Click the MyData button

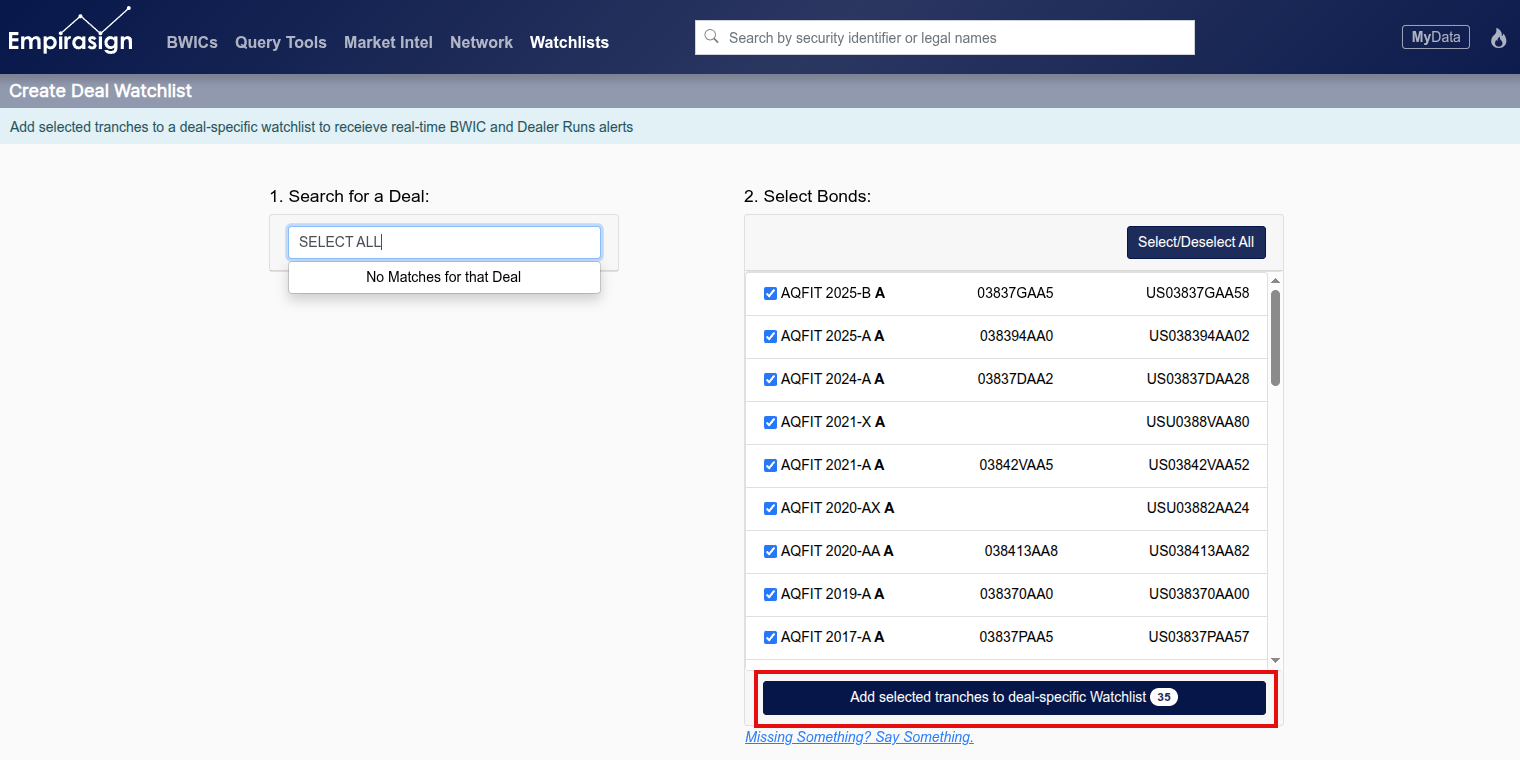1436,37
